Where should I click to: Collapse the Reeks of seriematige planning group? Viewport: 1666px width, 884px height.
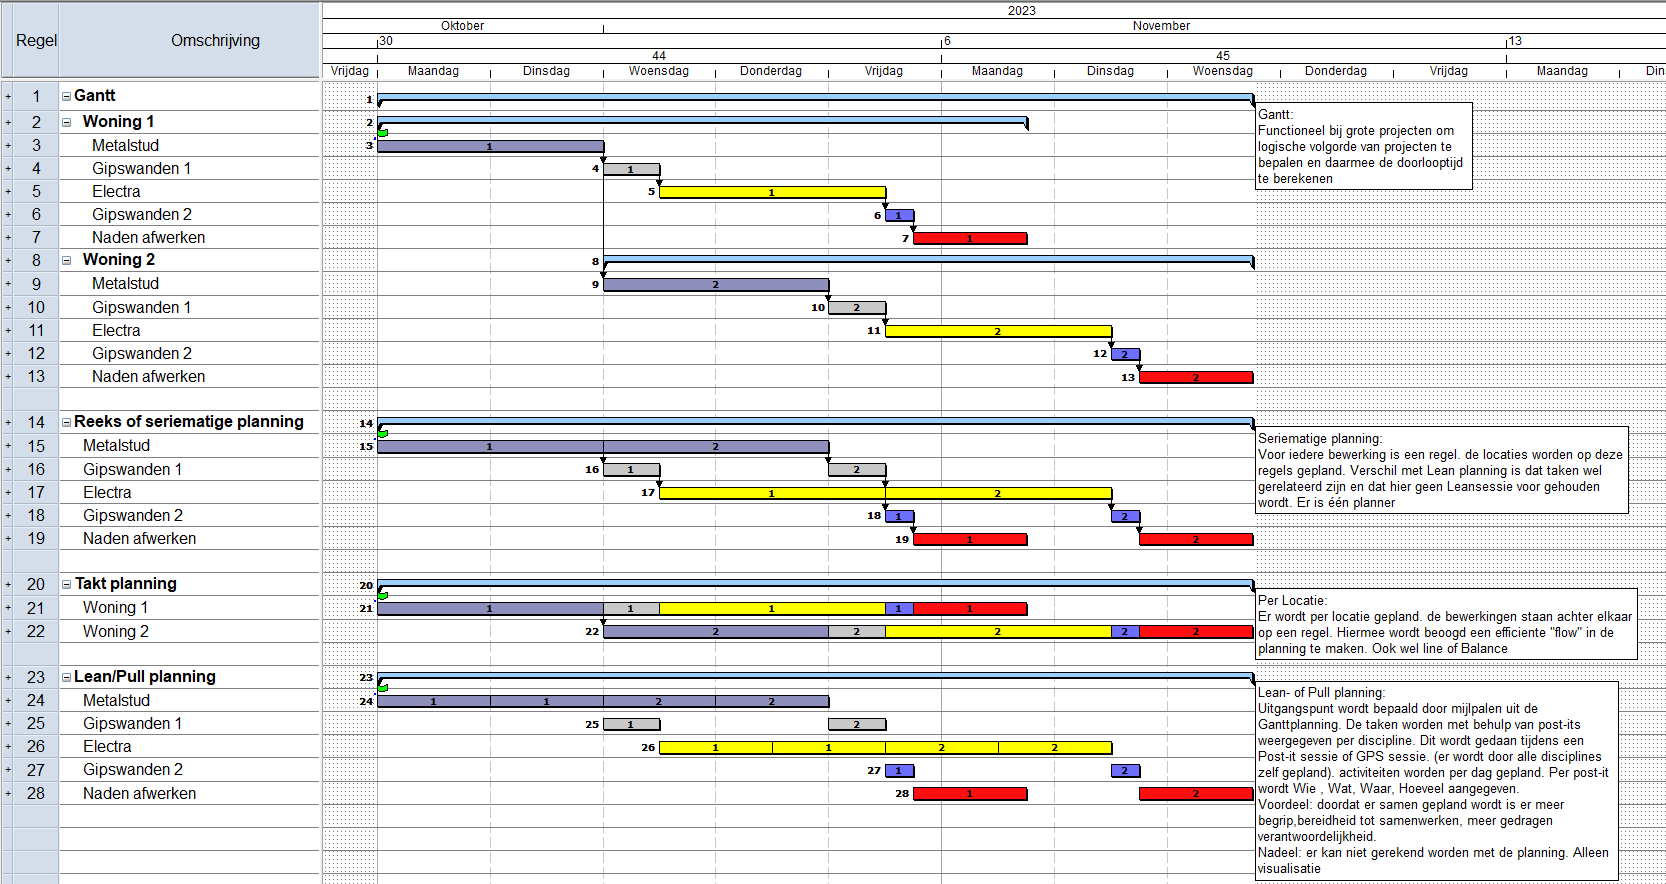pos(67,422)
